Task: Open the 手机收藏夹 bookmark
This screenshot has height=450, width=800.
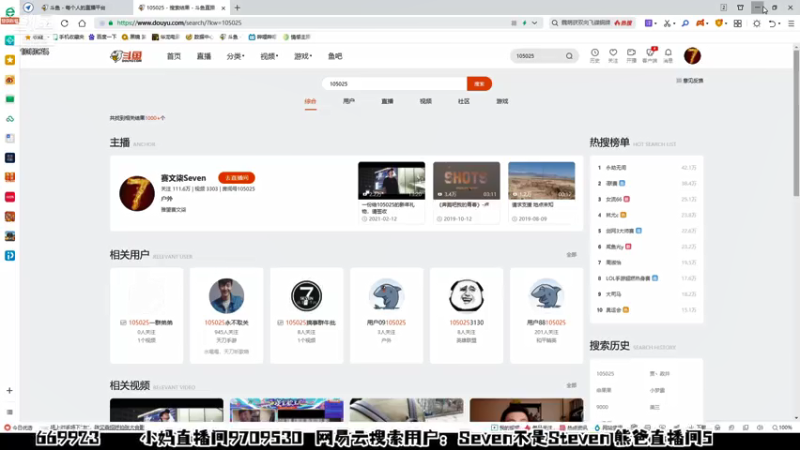Action: [x=68, y=37]
